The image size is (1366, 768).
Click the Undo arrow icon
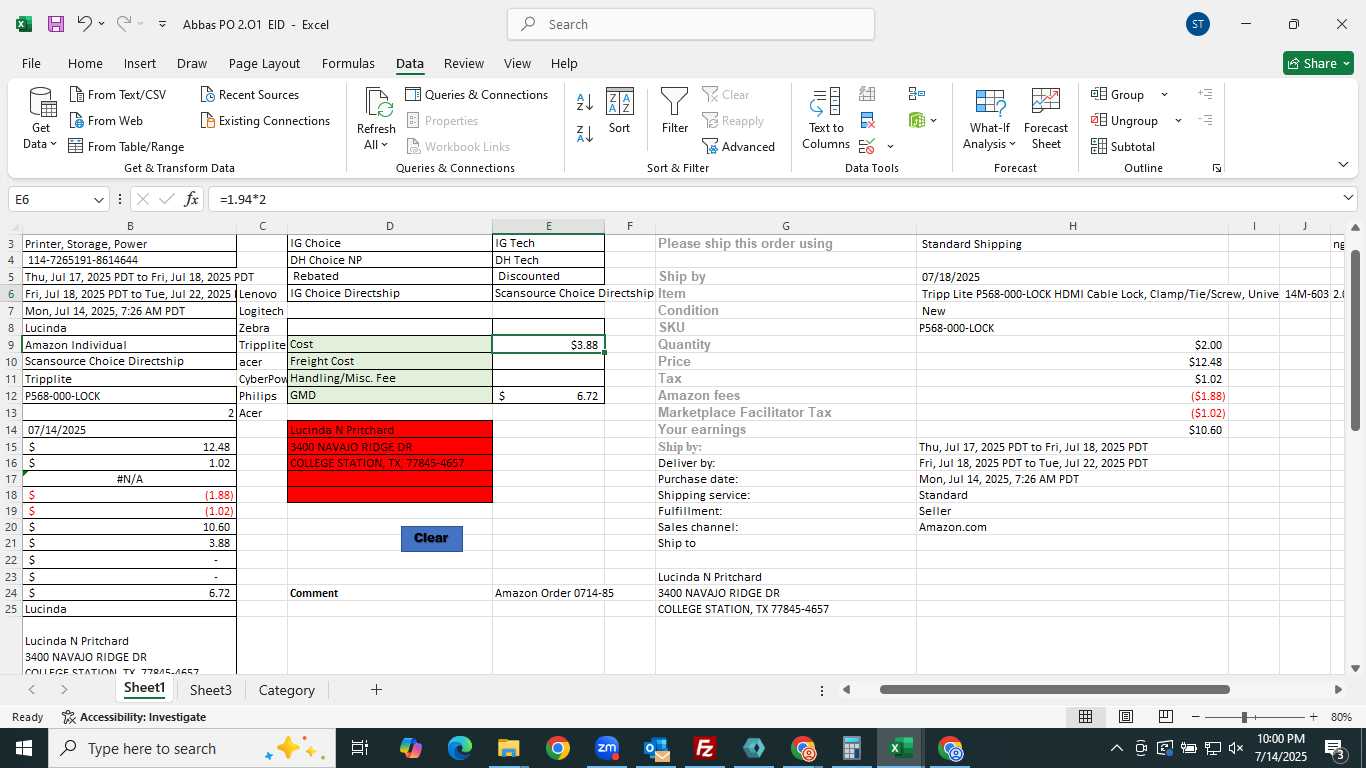click(85, 24)
